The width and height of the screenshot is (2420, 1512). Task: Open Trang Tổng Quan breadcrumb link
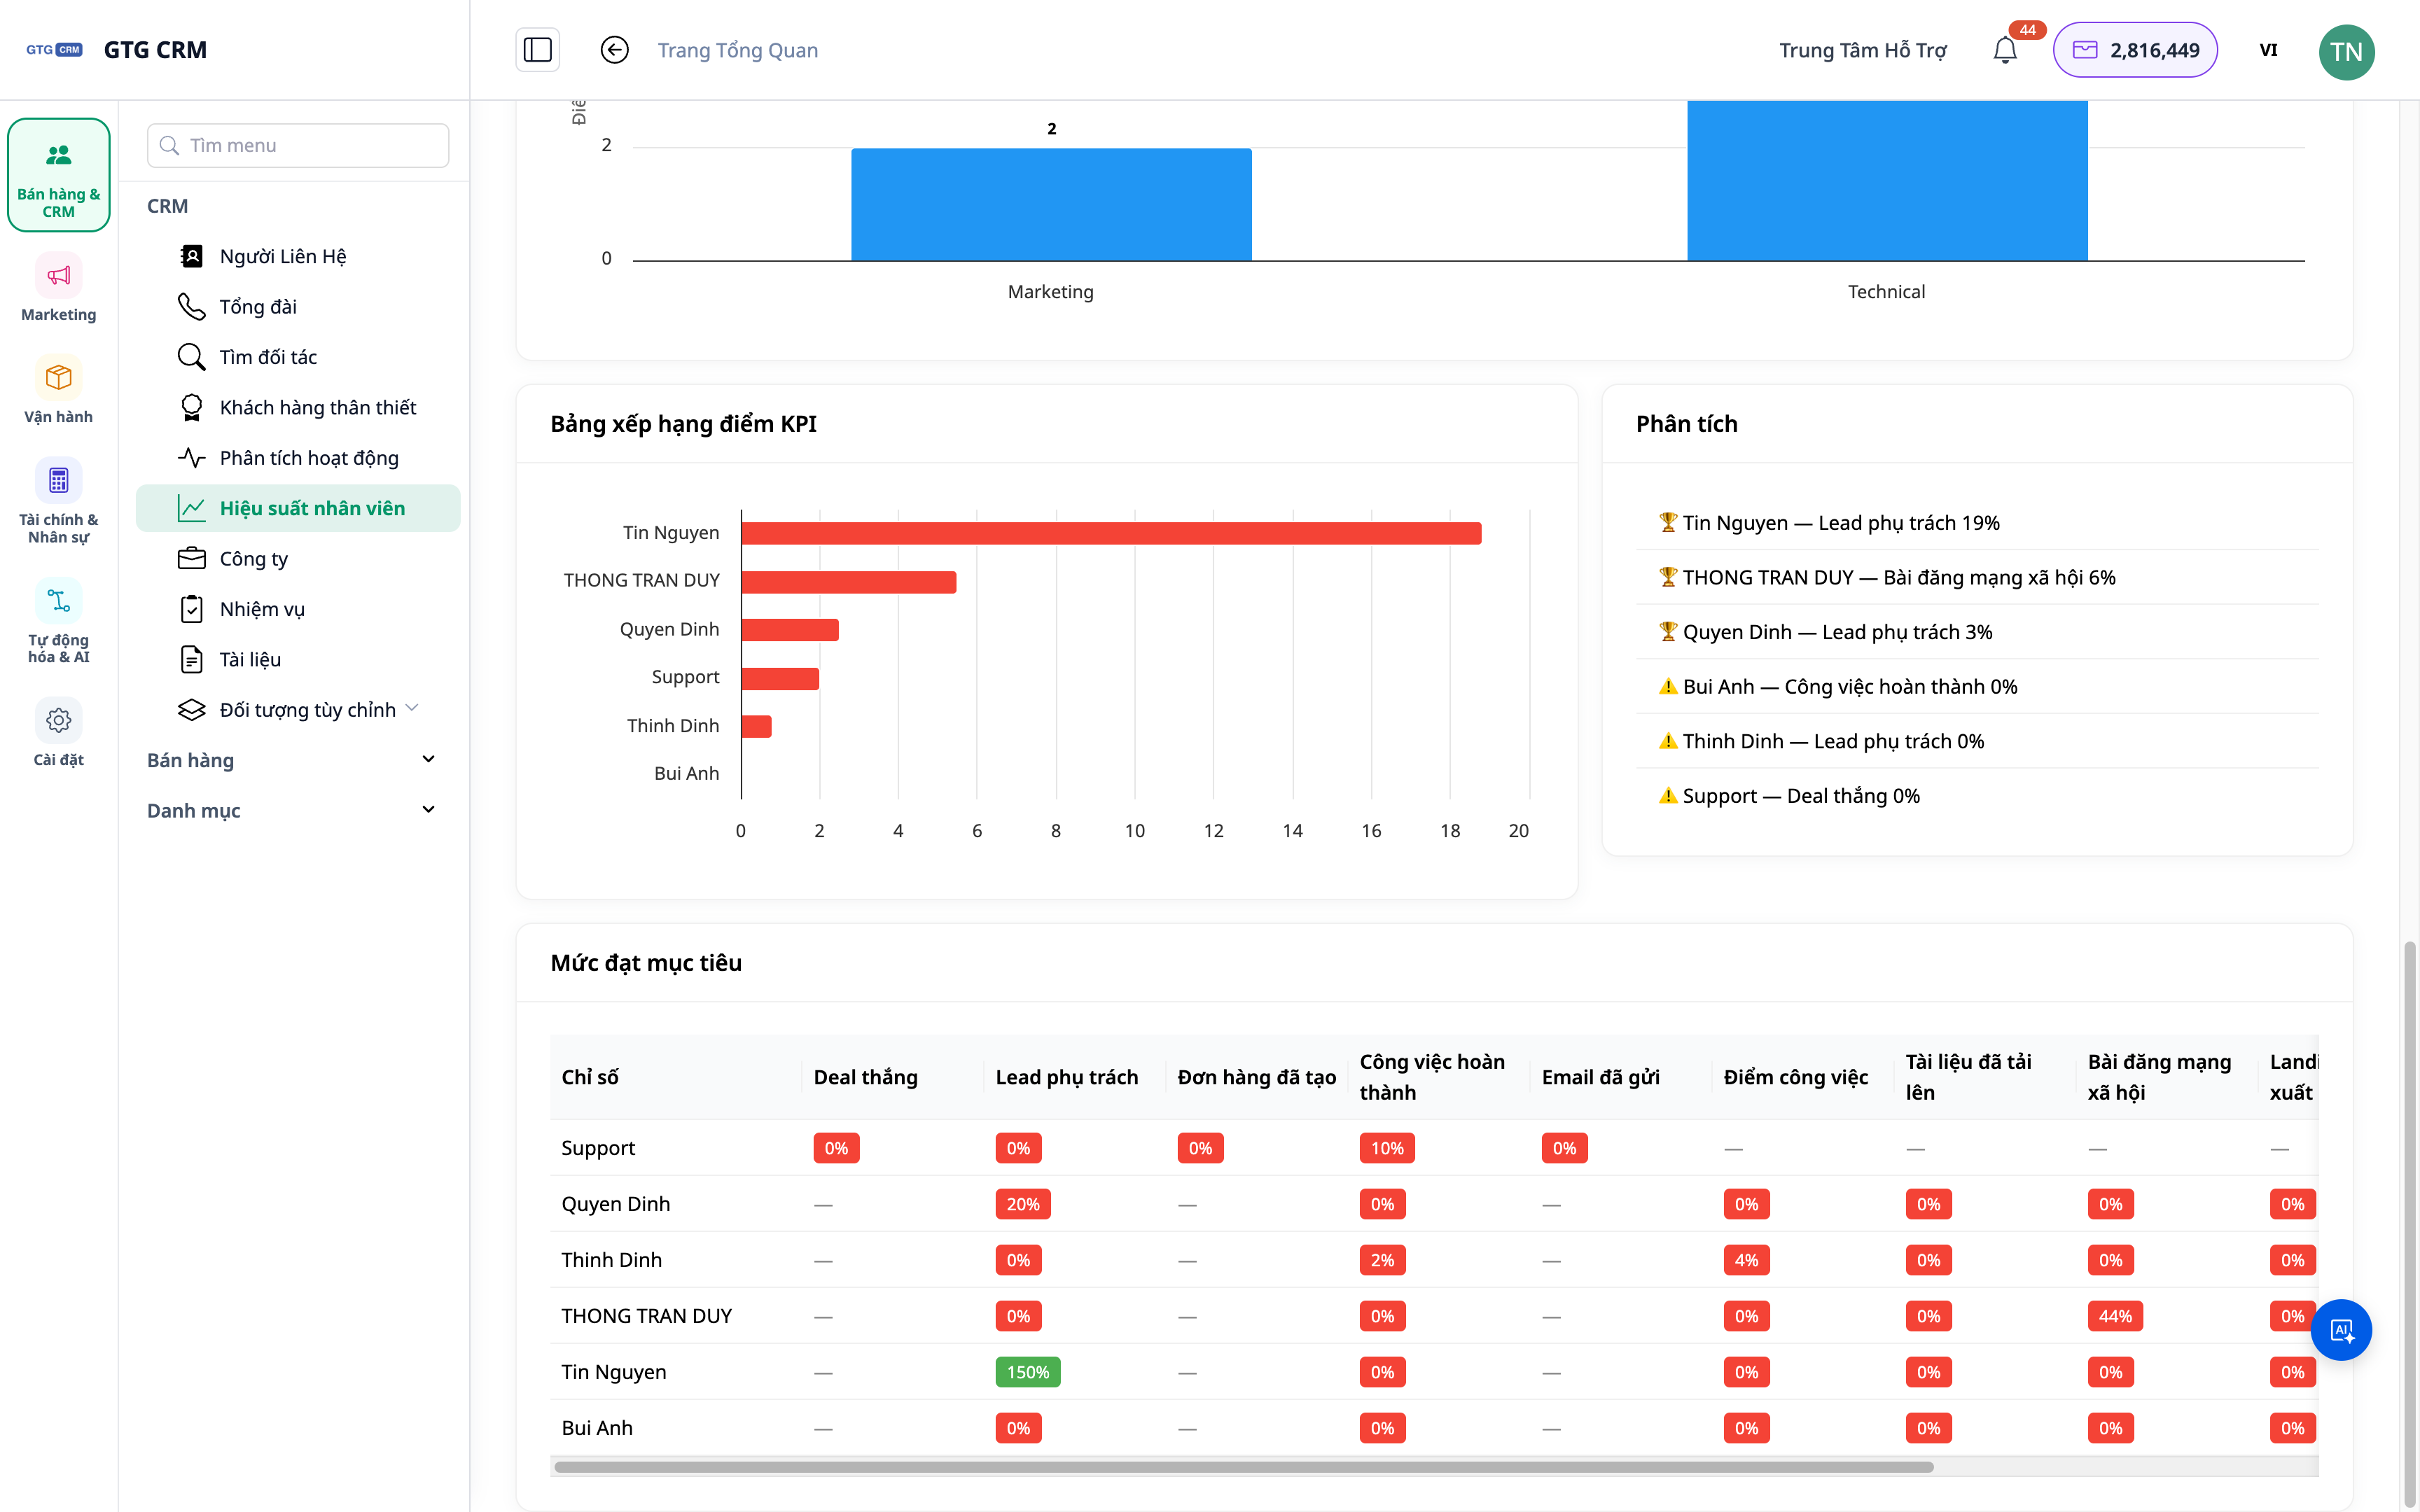click(x=737, y=50)
